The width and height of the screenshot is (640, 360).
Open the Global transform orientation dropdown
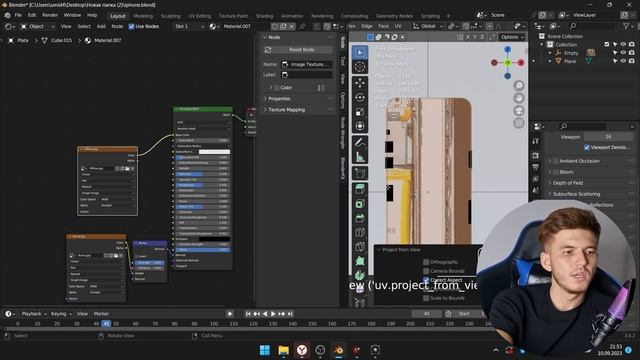pos(428,27)
